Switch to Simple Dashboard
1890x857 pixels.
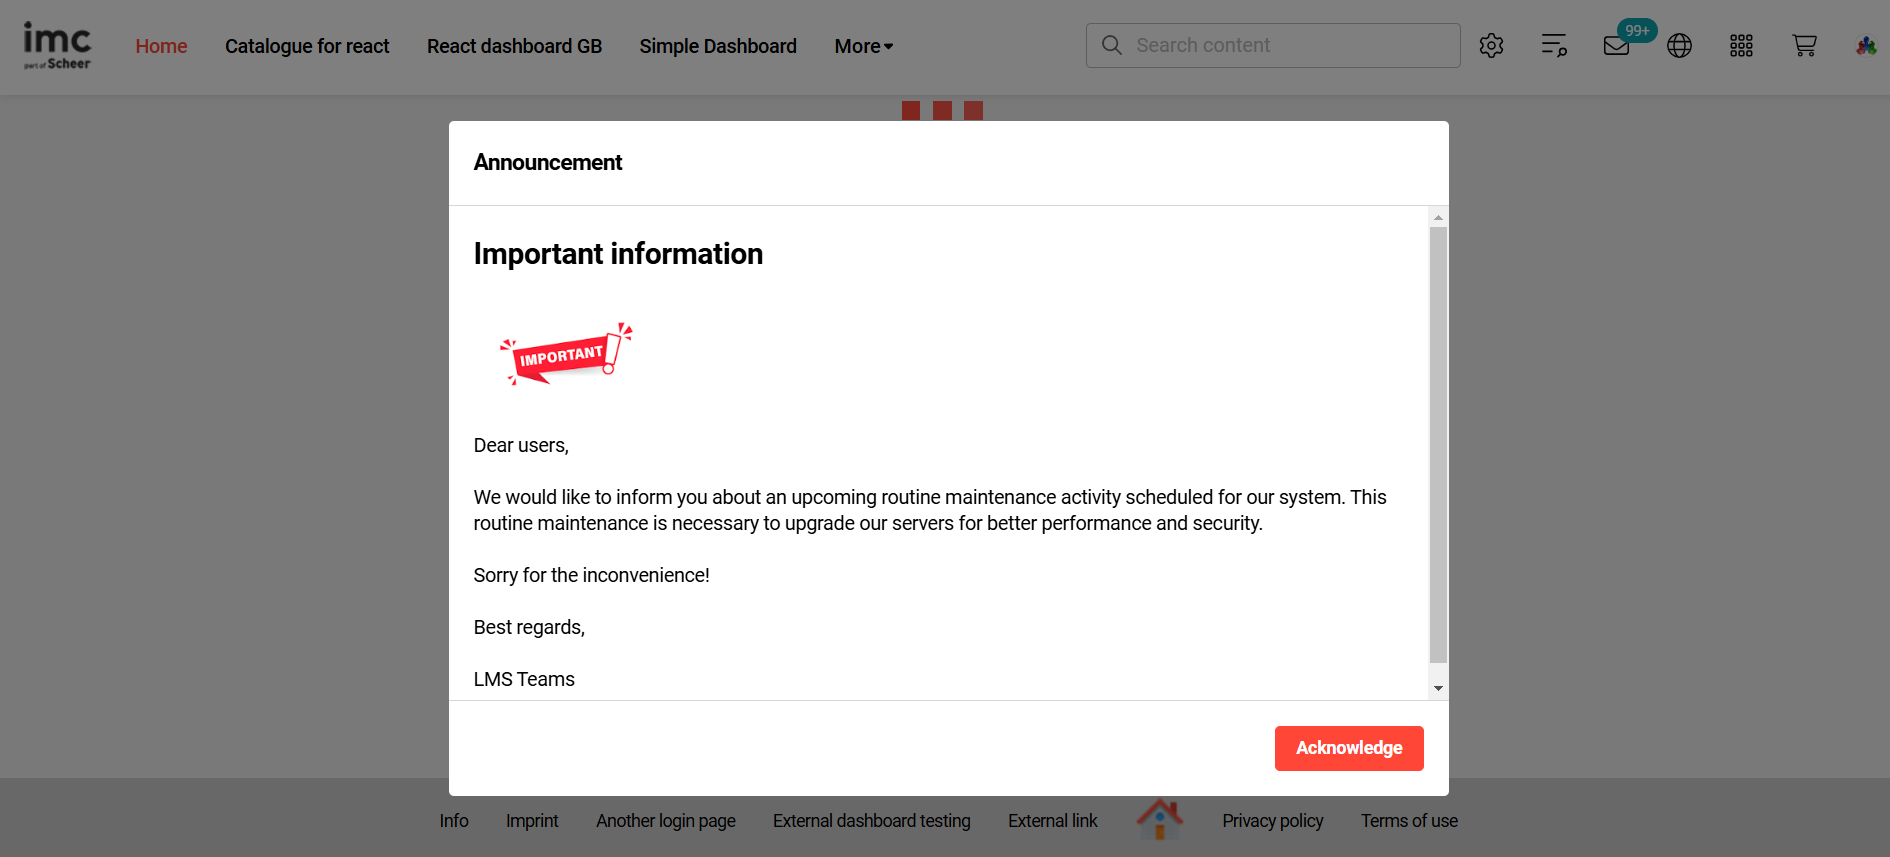pyautogui.click(x=718, y=46)
